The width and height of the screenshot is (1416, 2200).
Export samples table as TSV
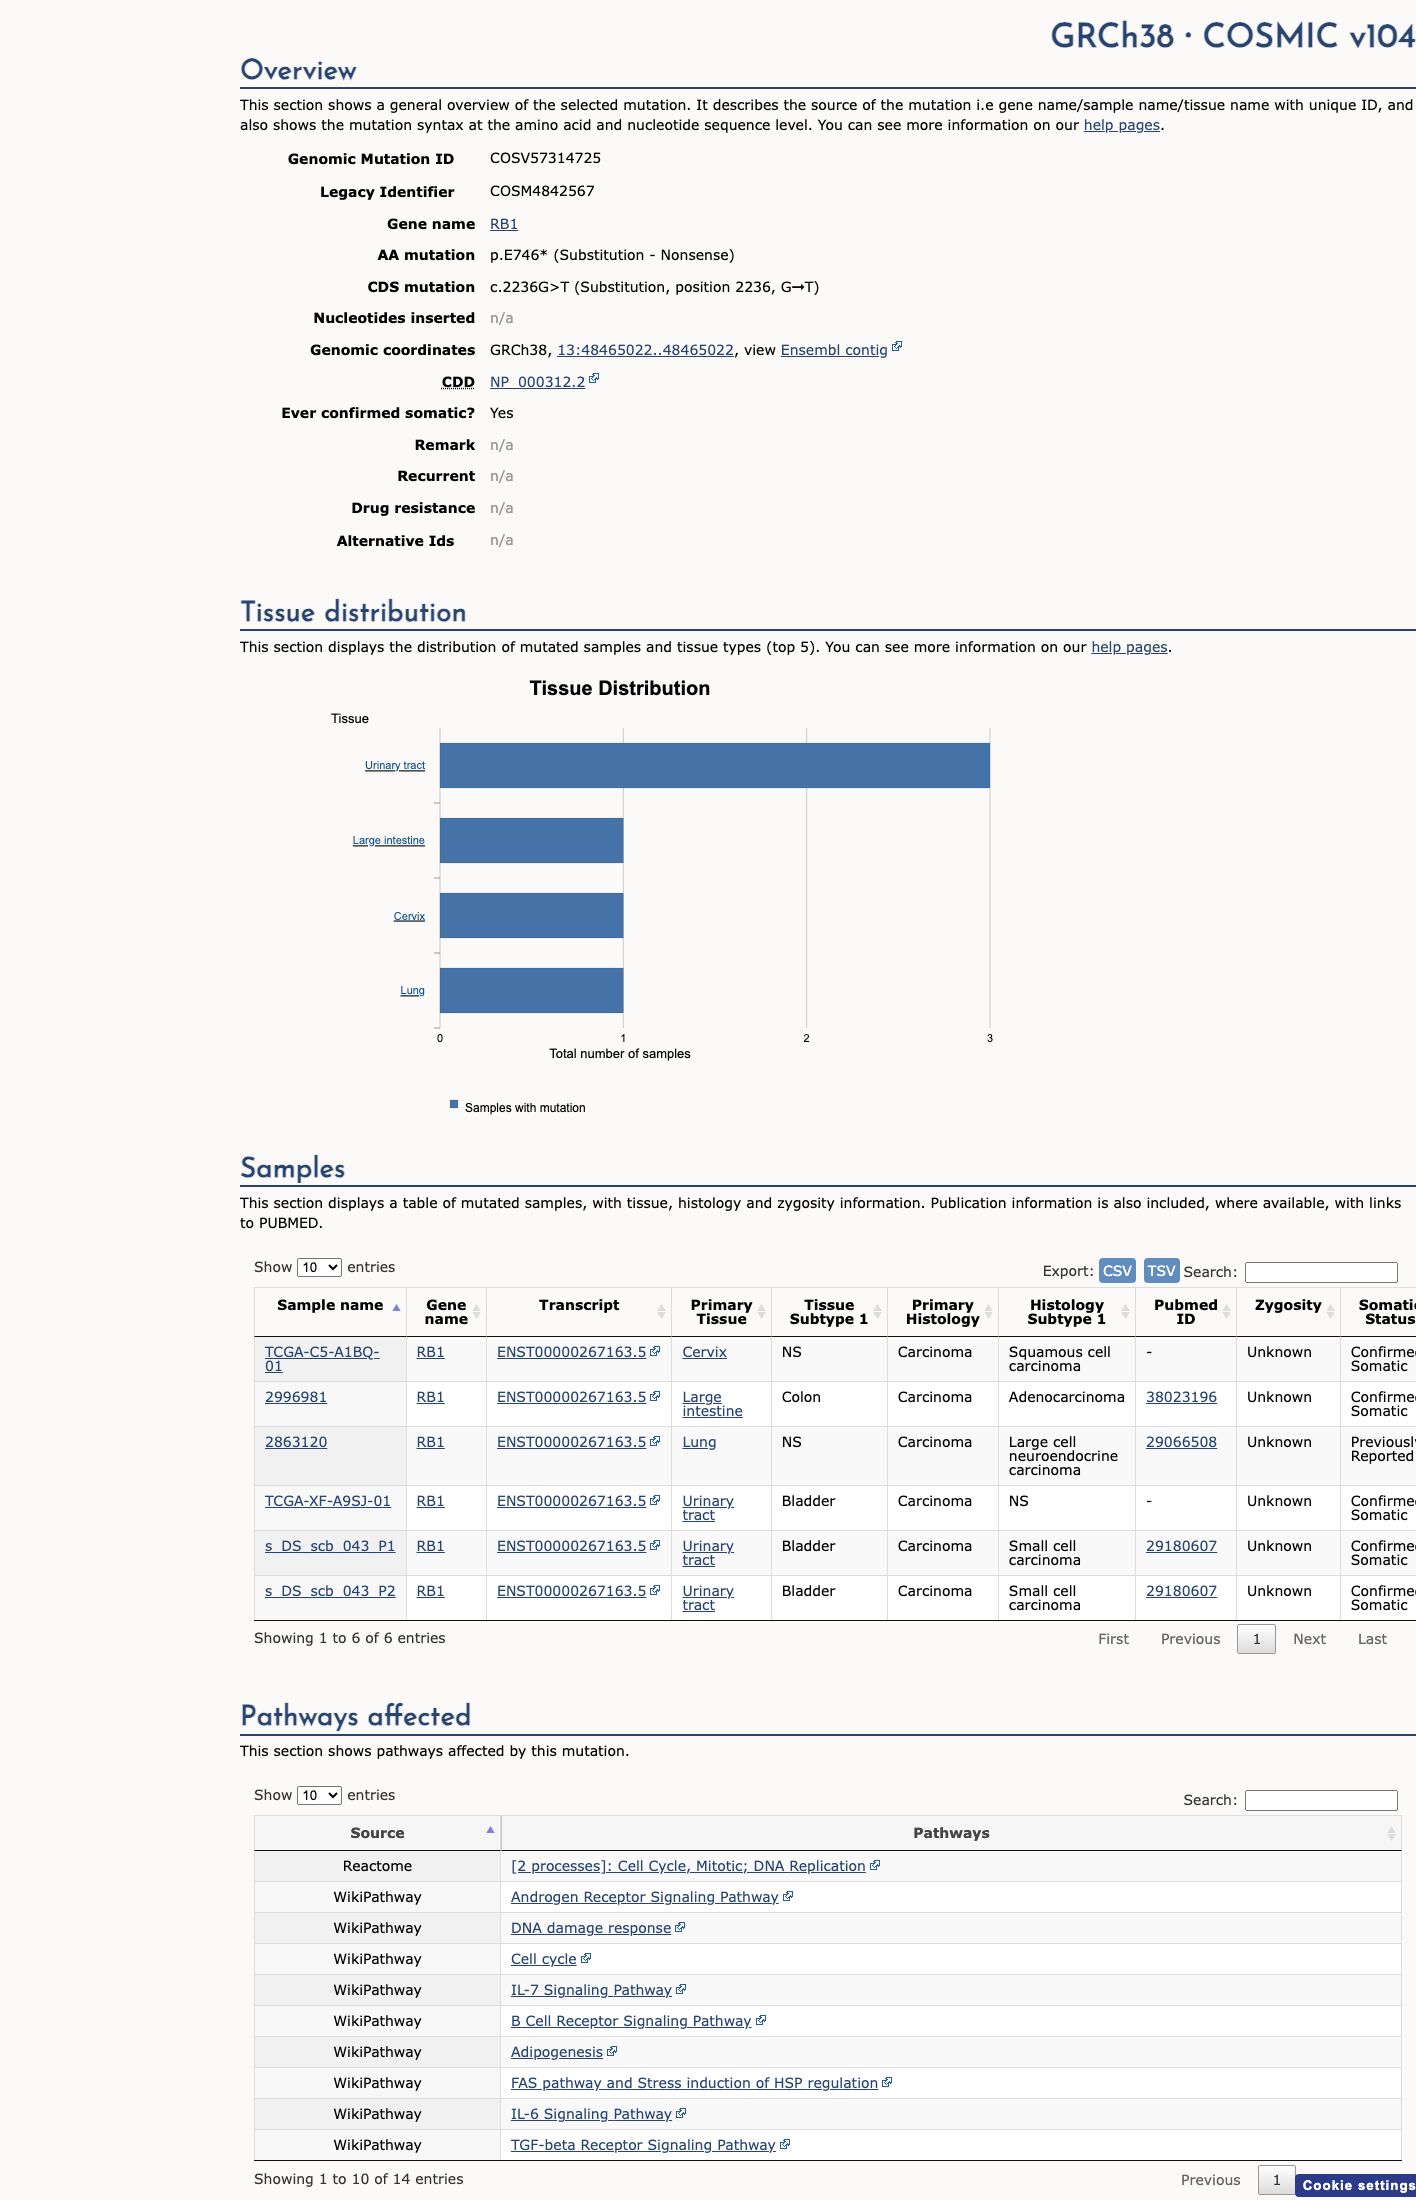click(1161, 1271)
